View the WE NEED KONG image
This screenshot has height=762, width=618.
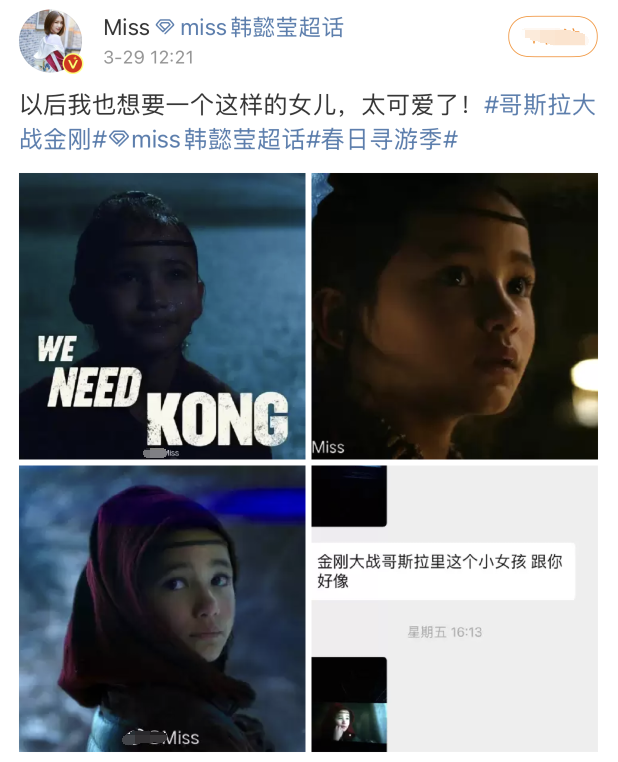pos(162,316)
